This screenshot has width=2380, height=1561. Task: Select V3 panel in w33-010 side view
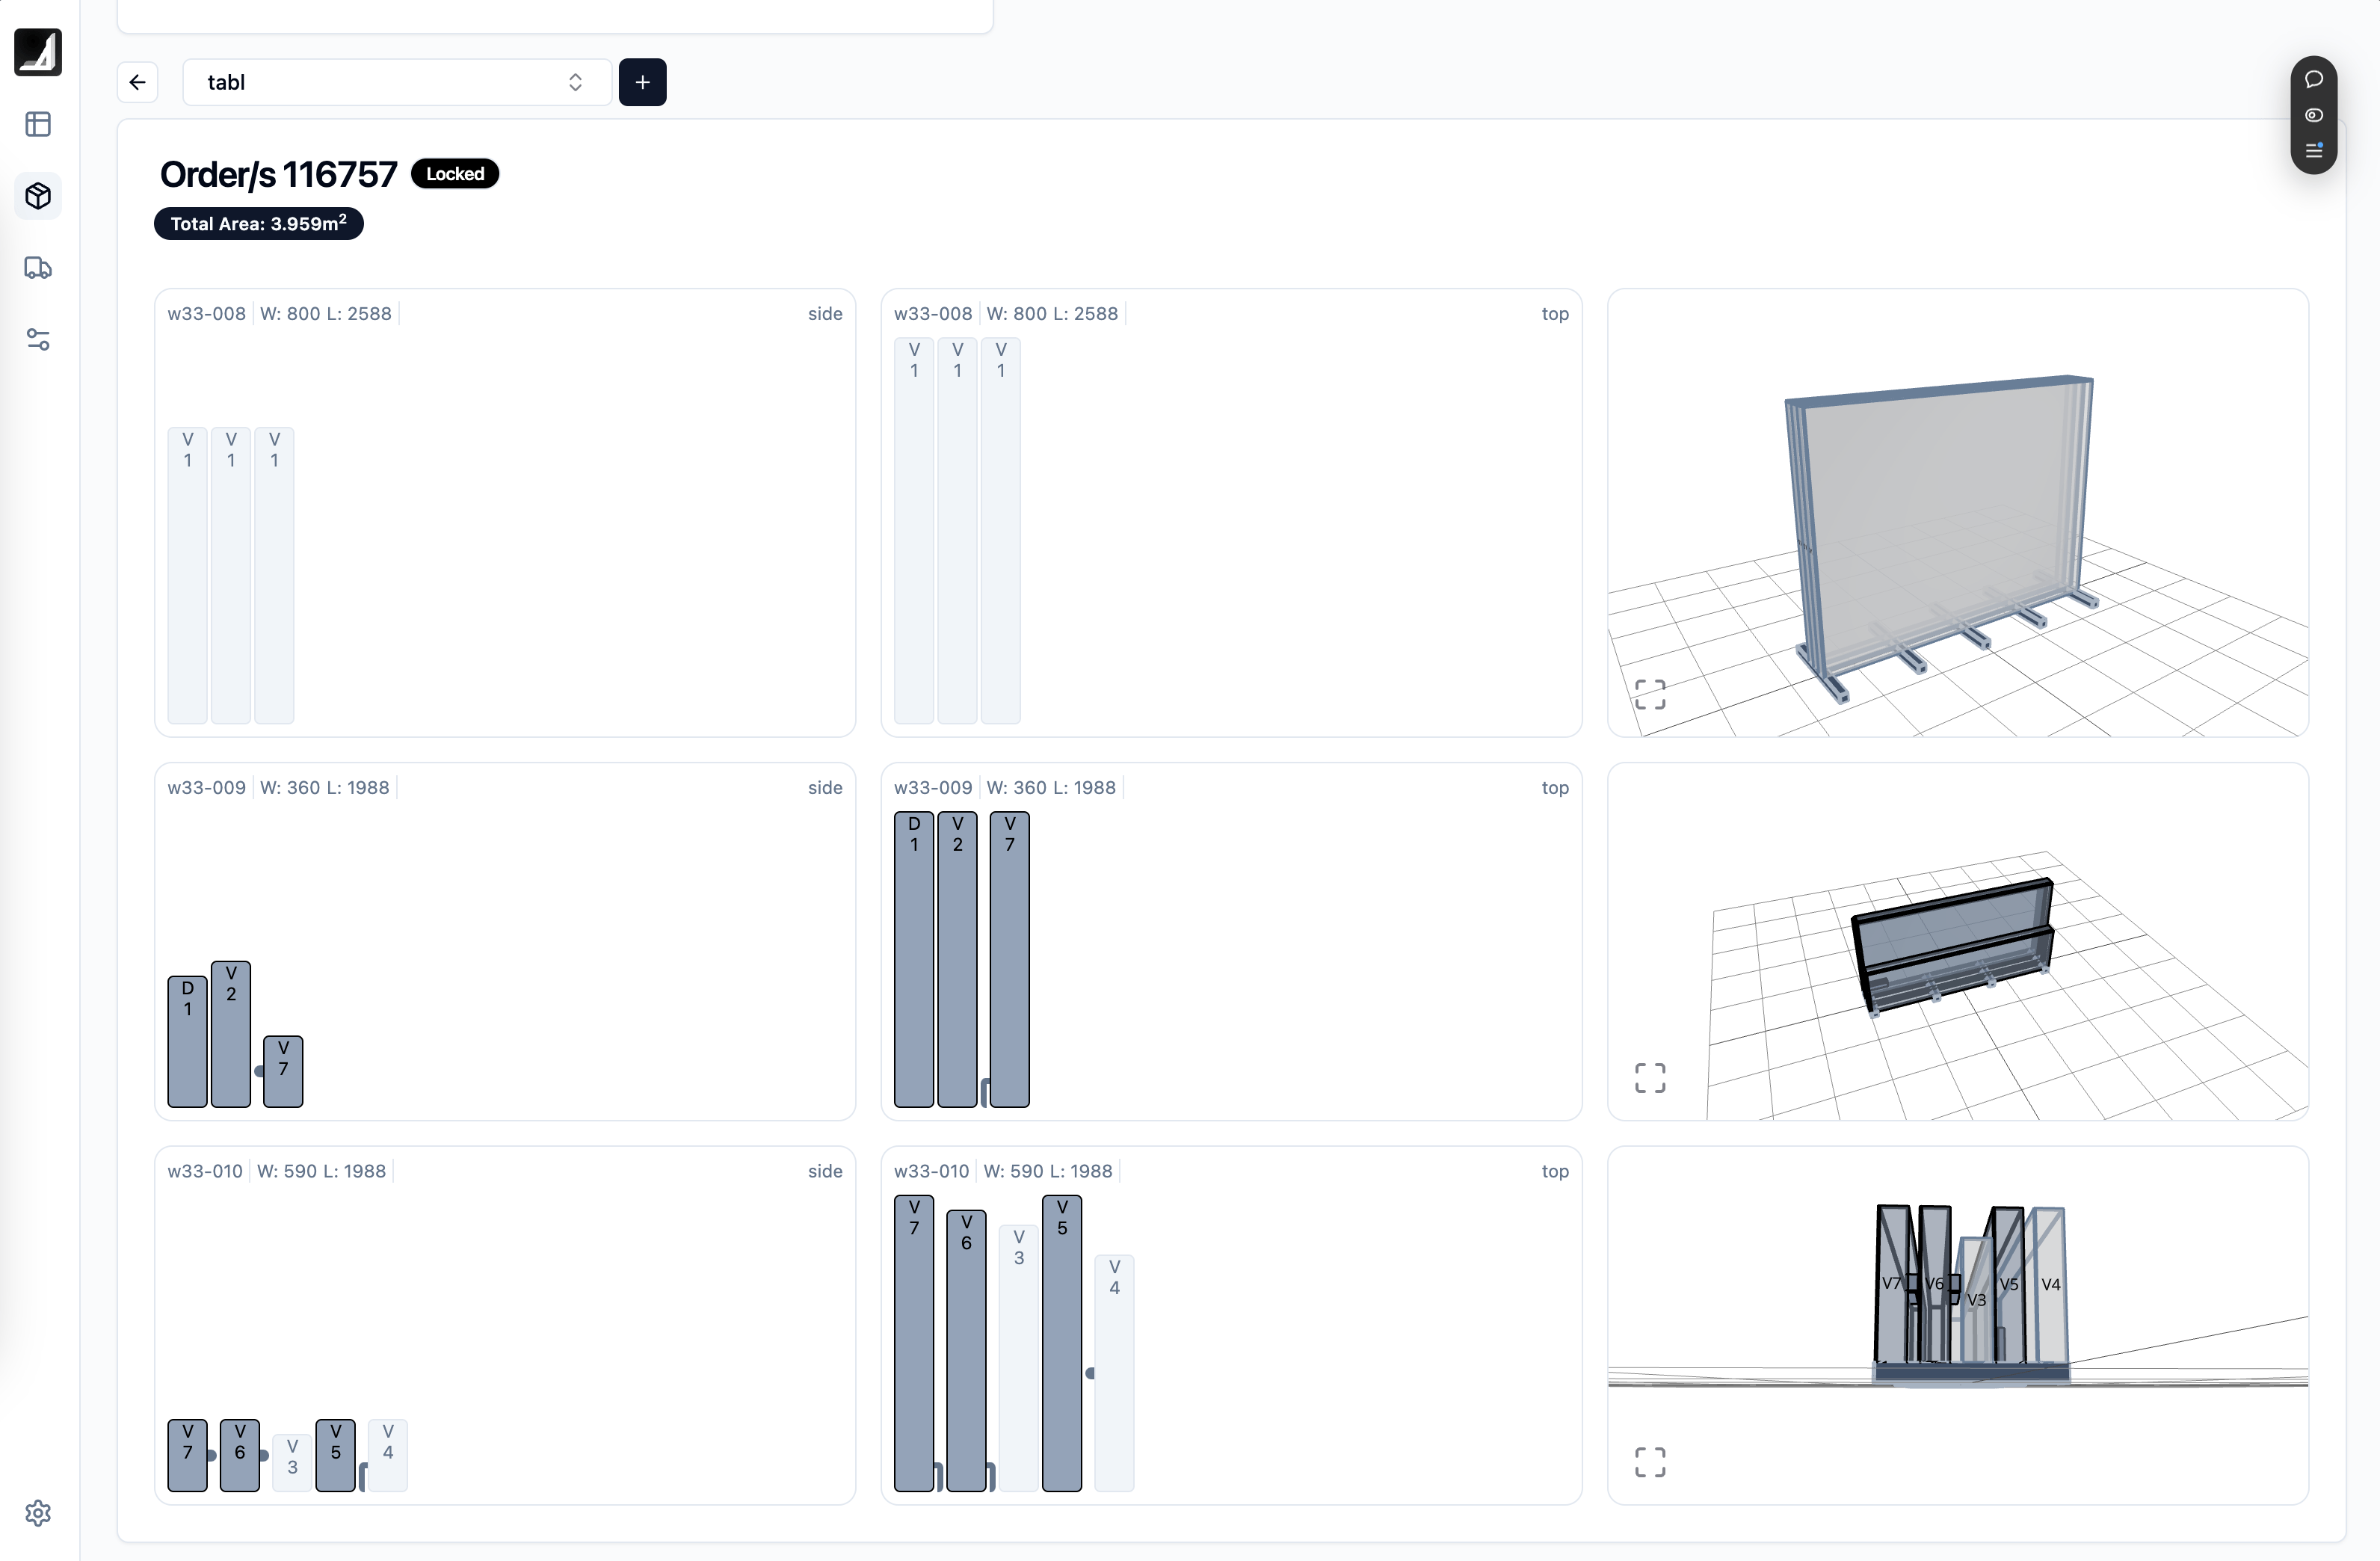[292, 1463]
